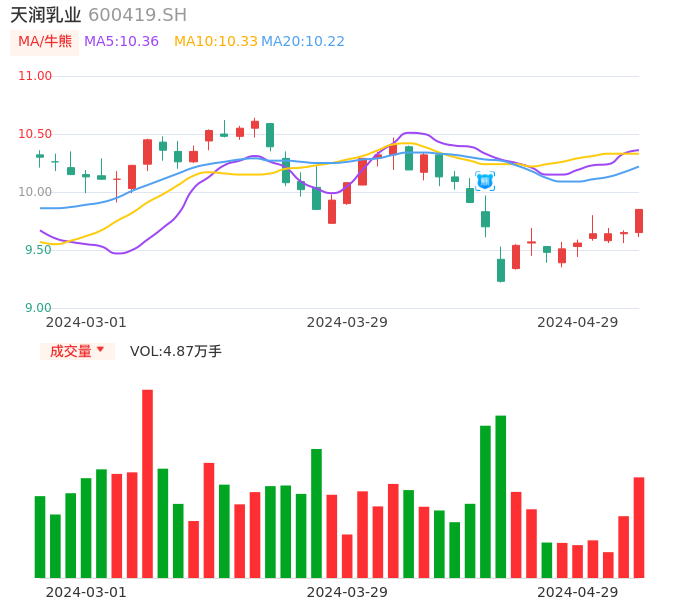Click the 2024-03-01 date under volume chart
The width and height of the screenshot is (686, 606).
(x=86, y=592)
